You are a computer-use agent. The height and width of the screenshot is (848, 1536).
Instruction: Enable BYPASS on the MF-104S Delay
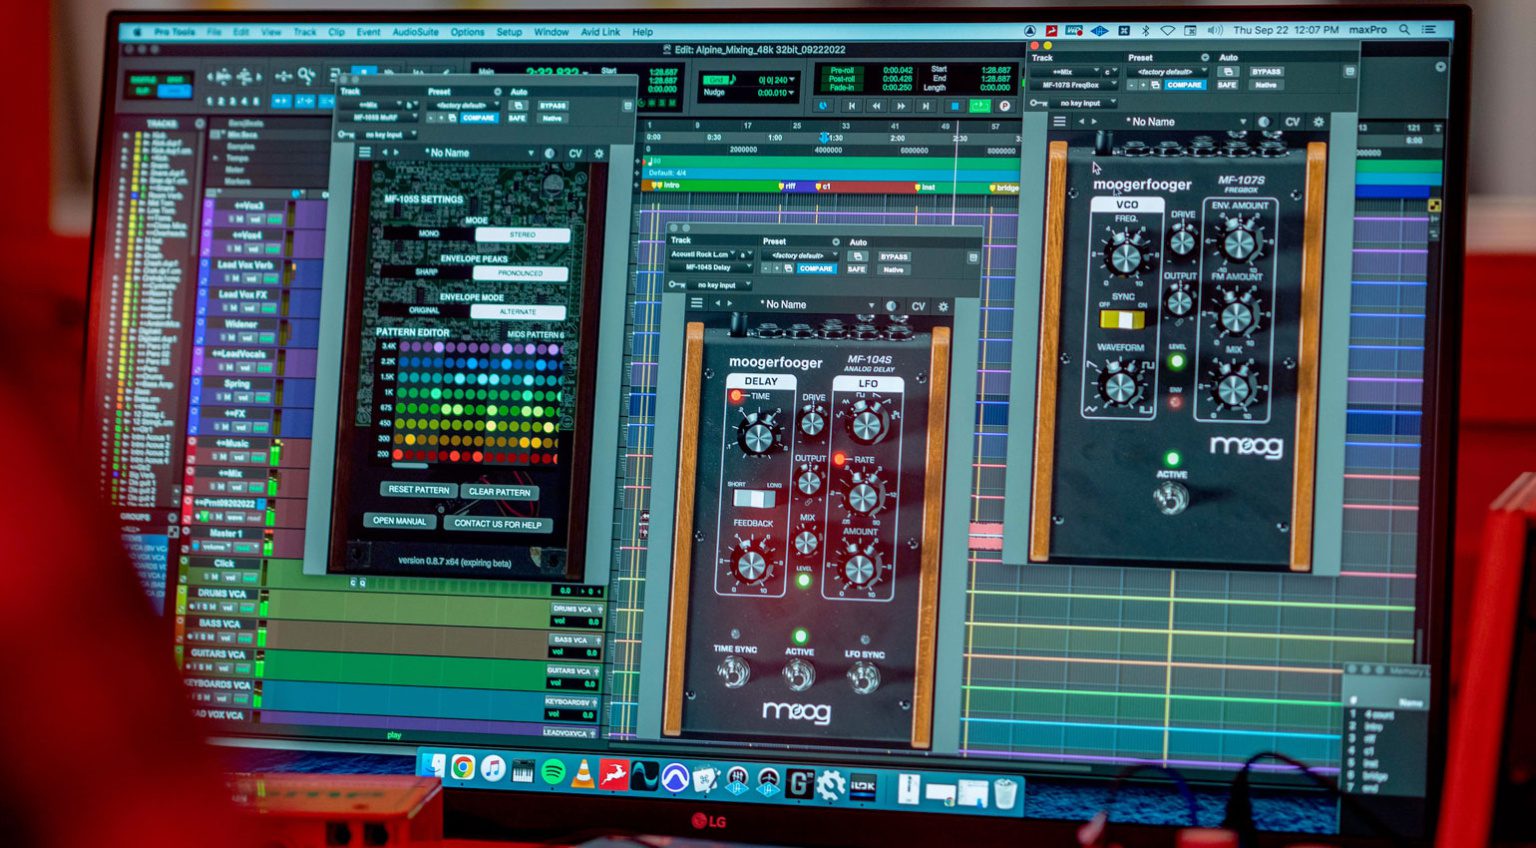tap(892, 255)
